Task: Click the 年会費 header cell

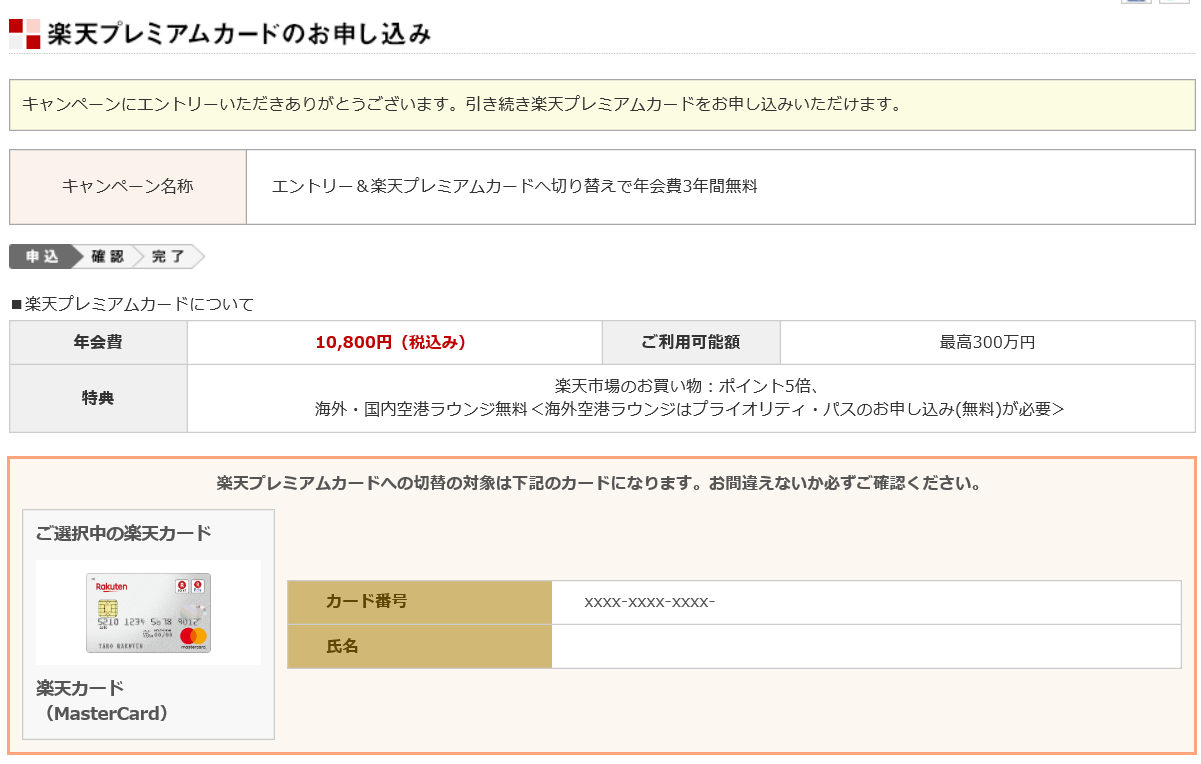Action: pos(98,342)
